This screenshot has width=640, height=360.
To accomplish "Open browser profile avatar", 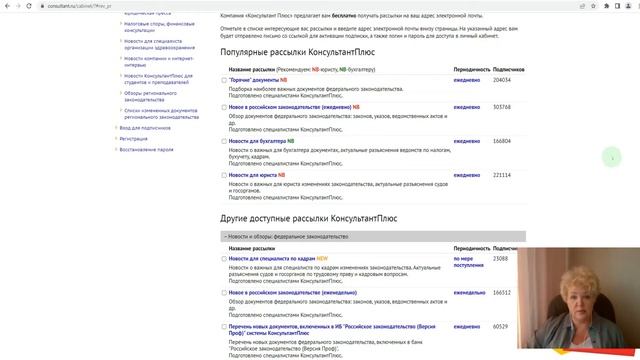I will [629, 6].
